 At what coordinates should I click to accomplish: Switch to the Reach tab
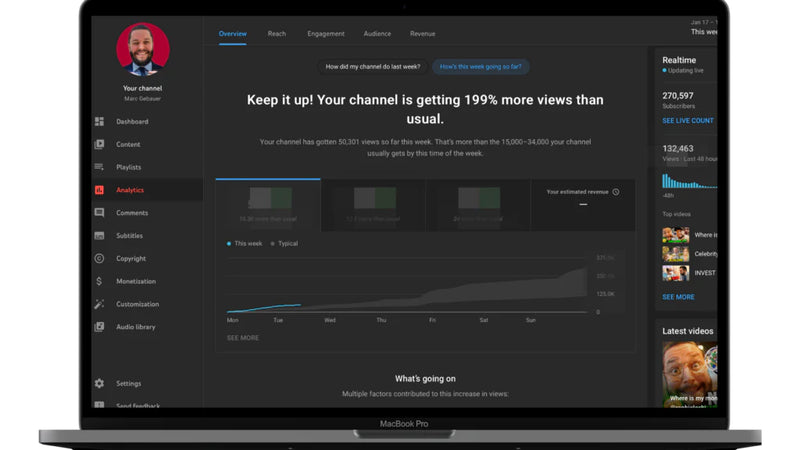(x=277, y=34)
